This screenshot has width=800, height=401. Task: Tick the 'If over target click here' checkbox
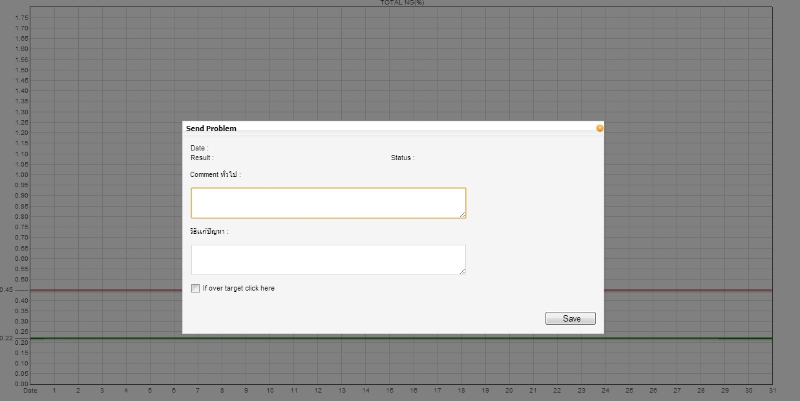(195, 288)
